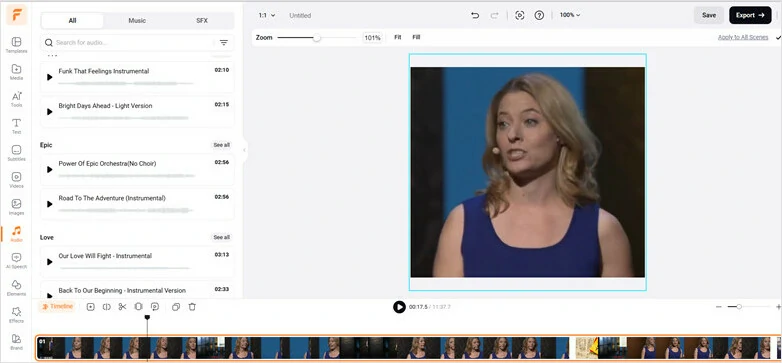Open the Media sidebar panel
This screenshot has height=363, width=782.
[16, 72]
